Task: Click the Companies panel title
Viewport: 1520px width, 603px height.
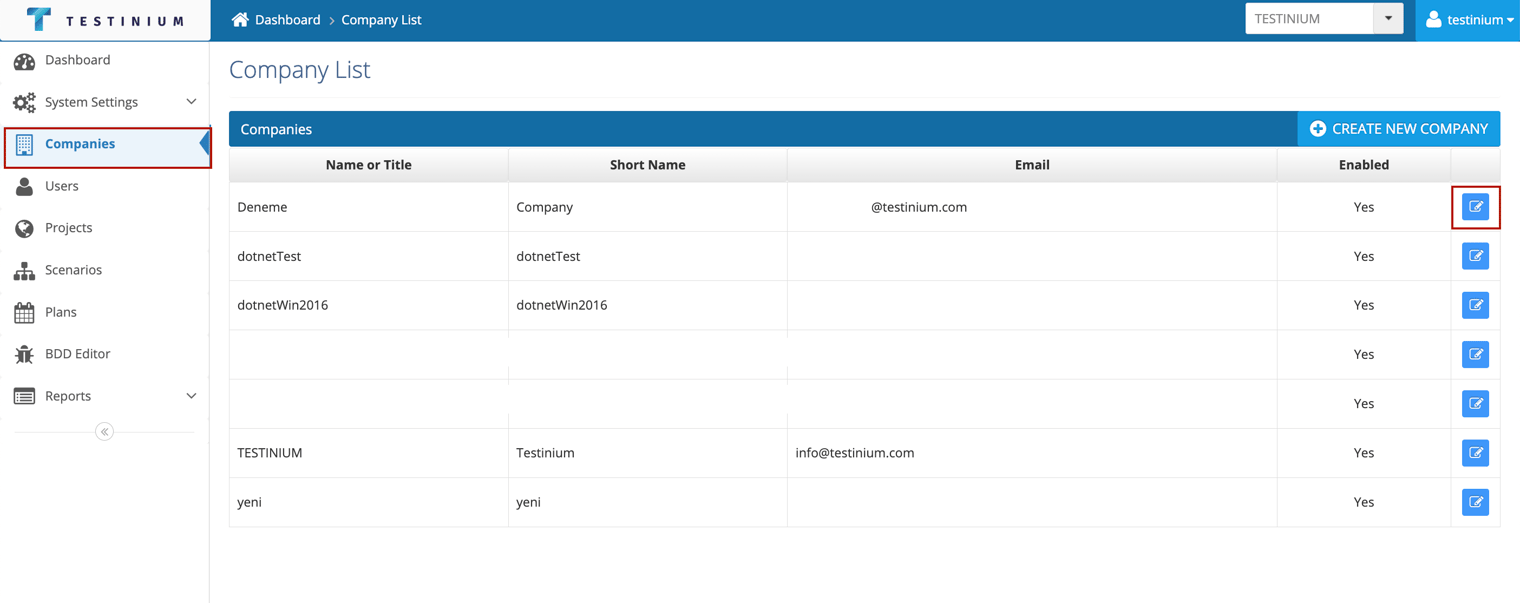Action: pyautogui.click(x=276, y=129)
